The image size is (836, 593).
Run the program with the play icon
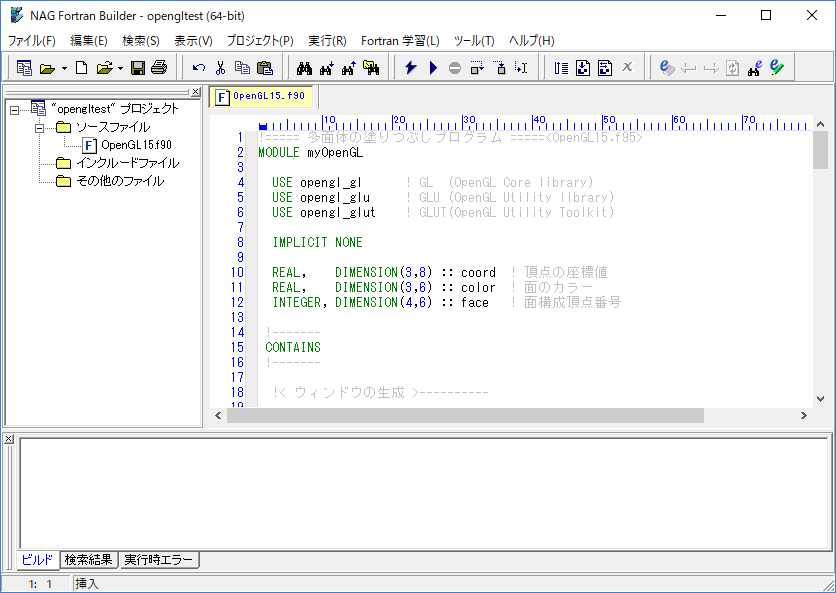(433, 68)
